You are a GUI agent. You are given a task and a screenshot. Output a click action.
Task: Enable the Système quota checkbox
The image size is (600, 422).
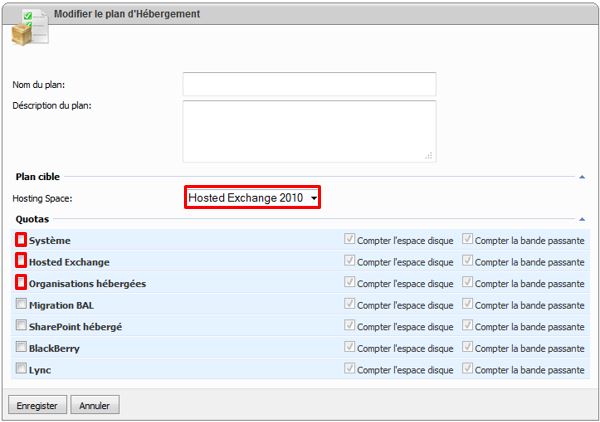pyautogui.click(x=21, y=240)
